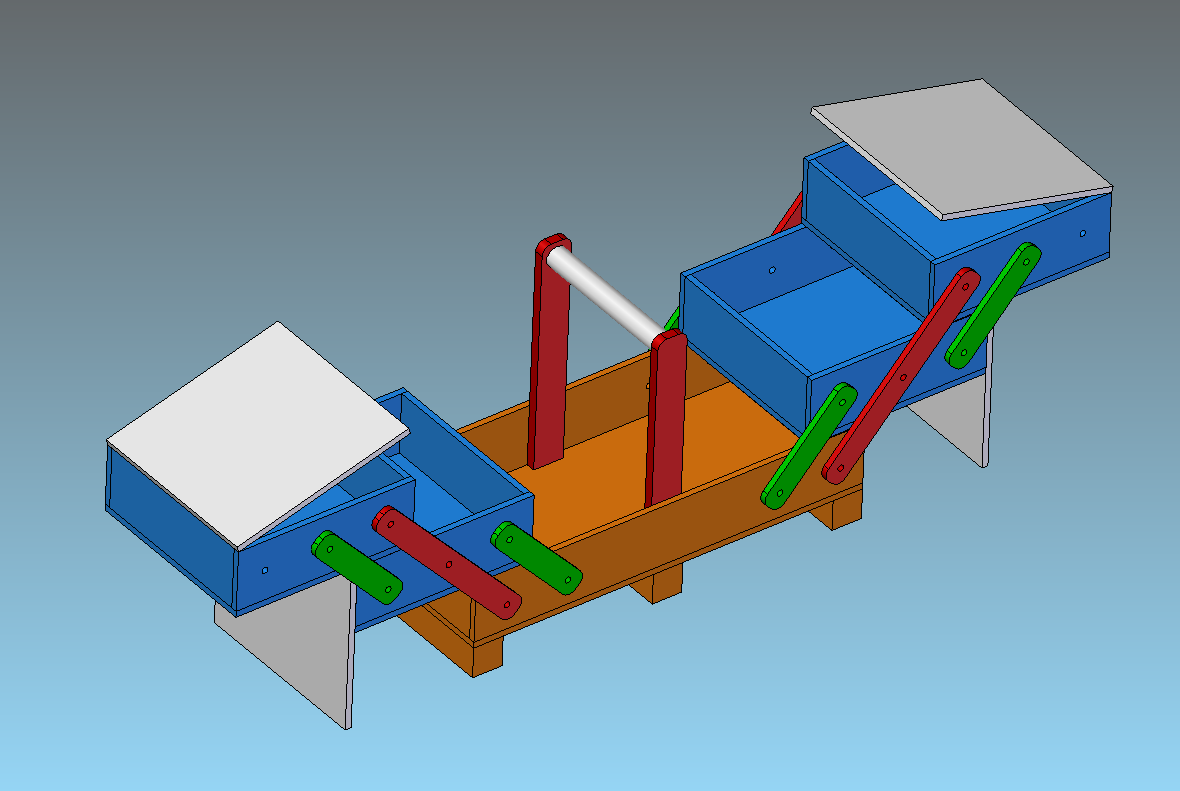The width and height of the screenshot is (1180, 791).
Task: Select the center foot under the orange base
Action: point(656,584)
